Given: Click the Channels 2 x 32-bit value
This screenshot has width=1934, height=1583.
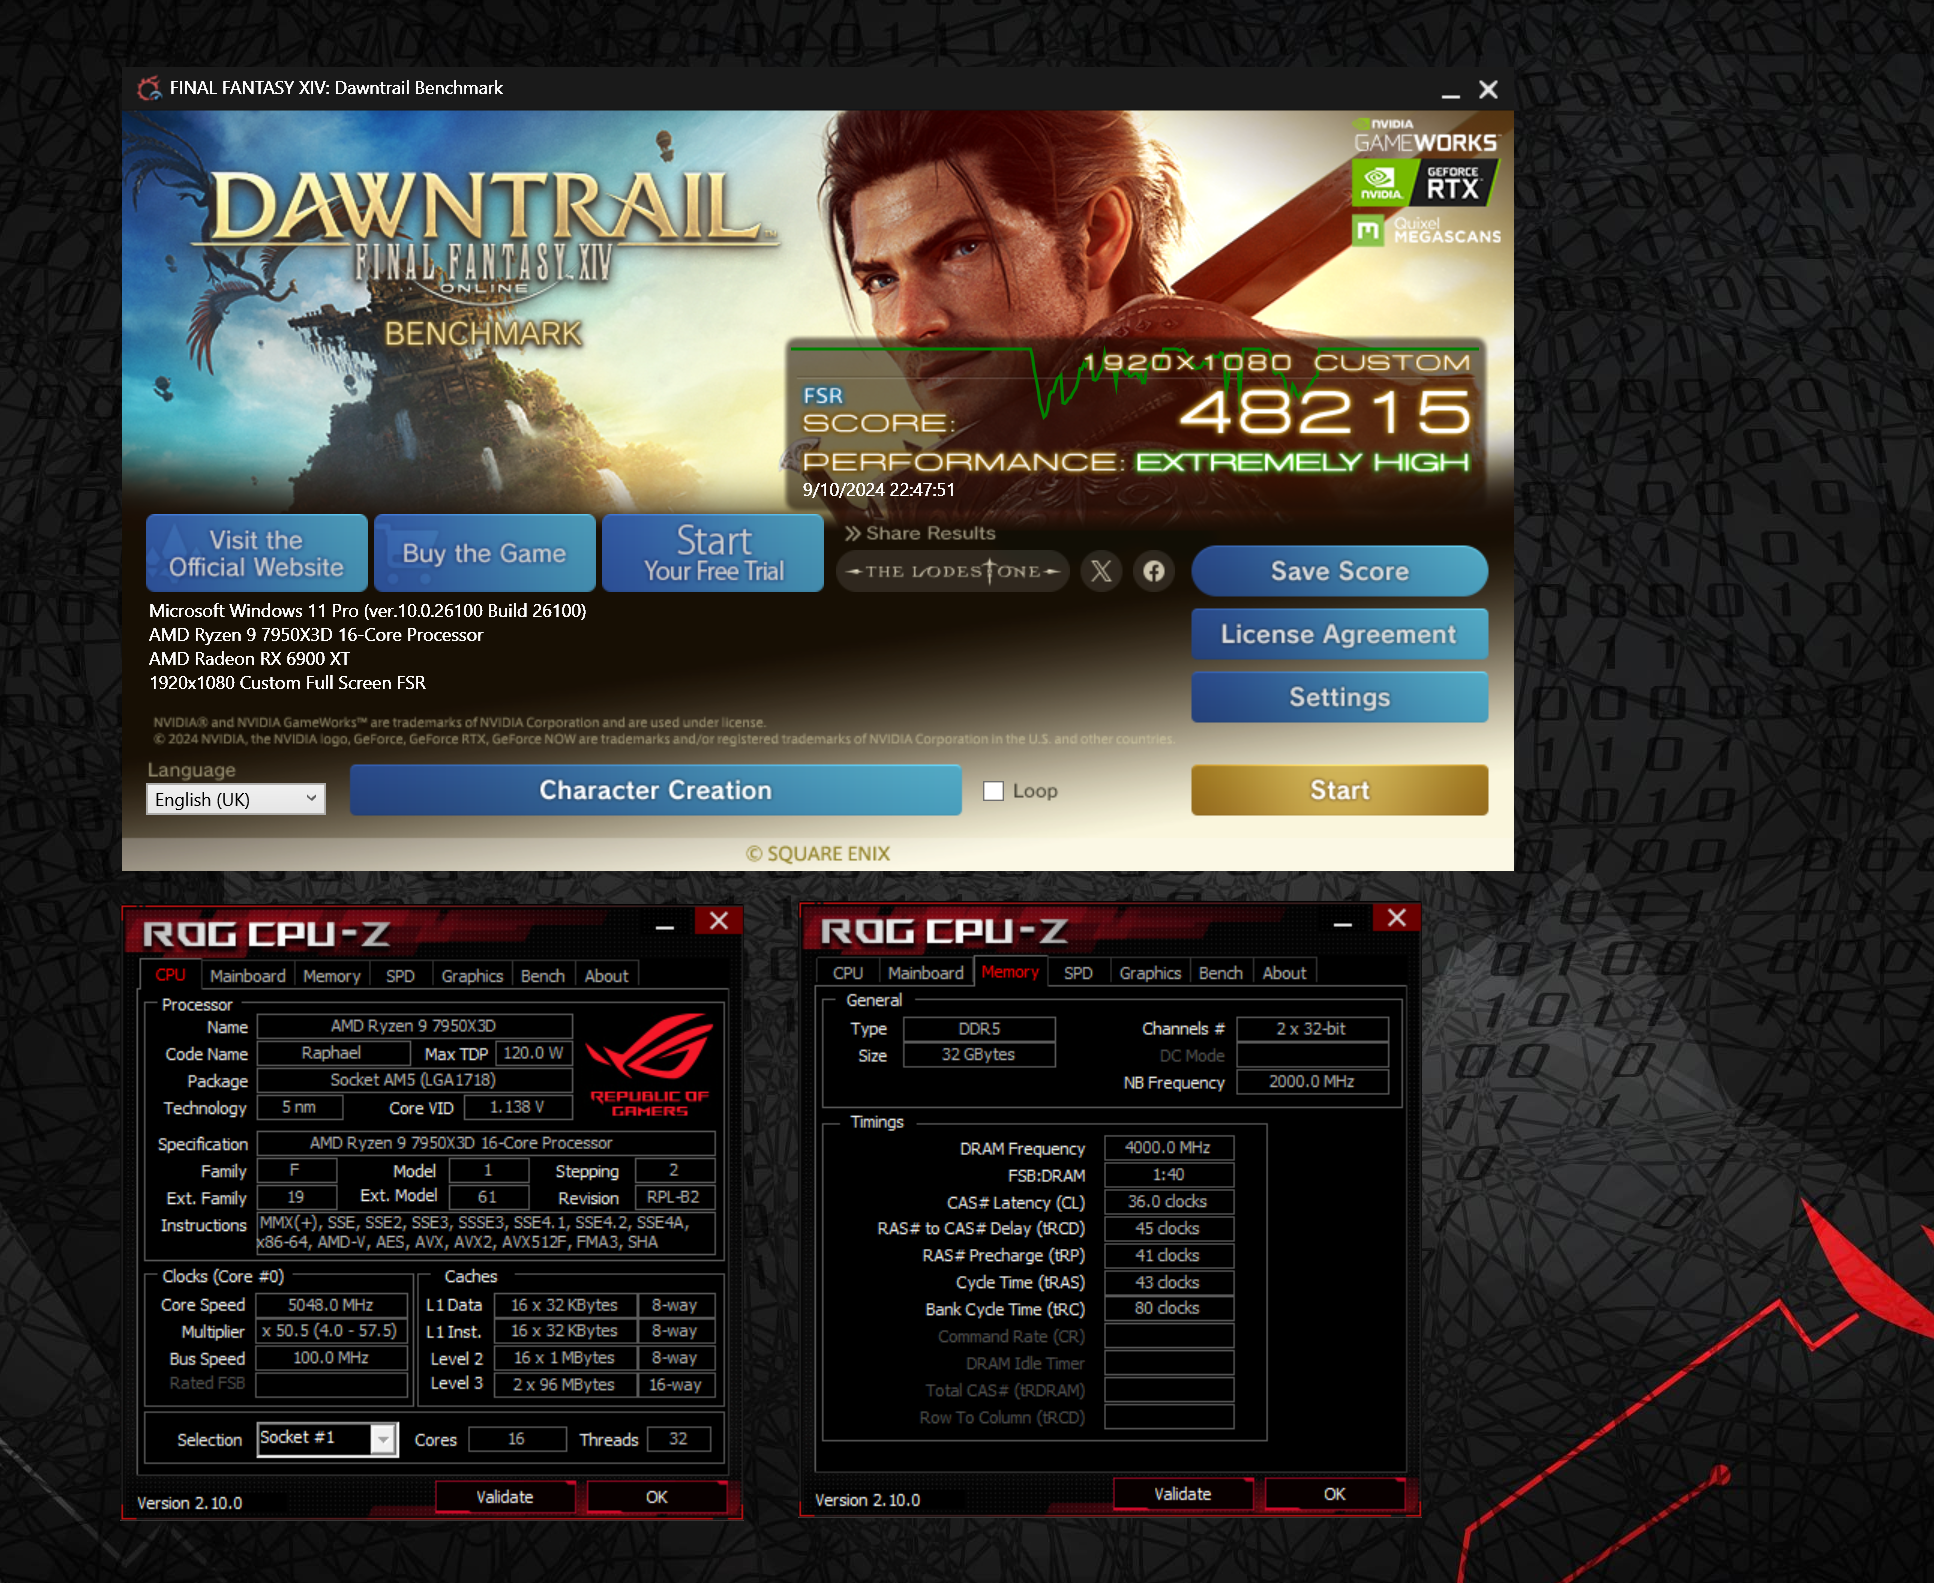Looking at the screenshot, I should tap(1312, 1029).
